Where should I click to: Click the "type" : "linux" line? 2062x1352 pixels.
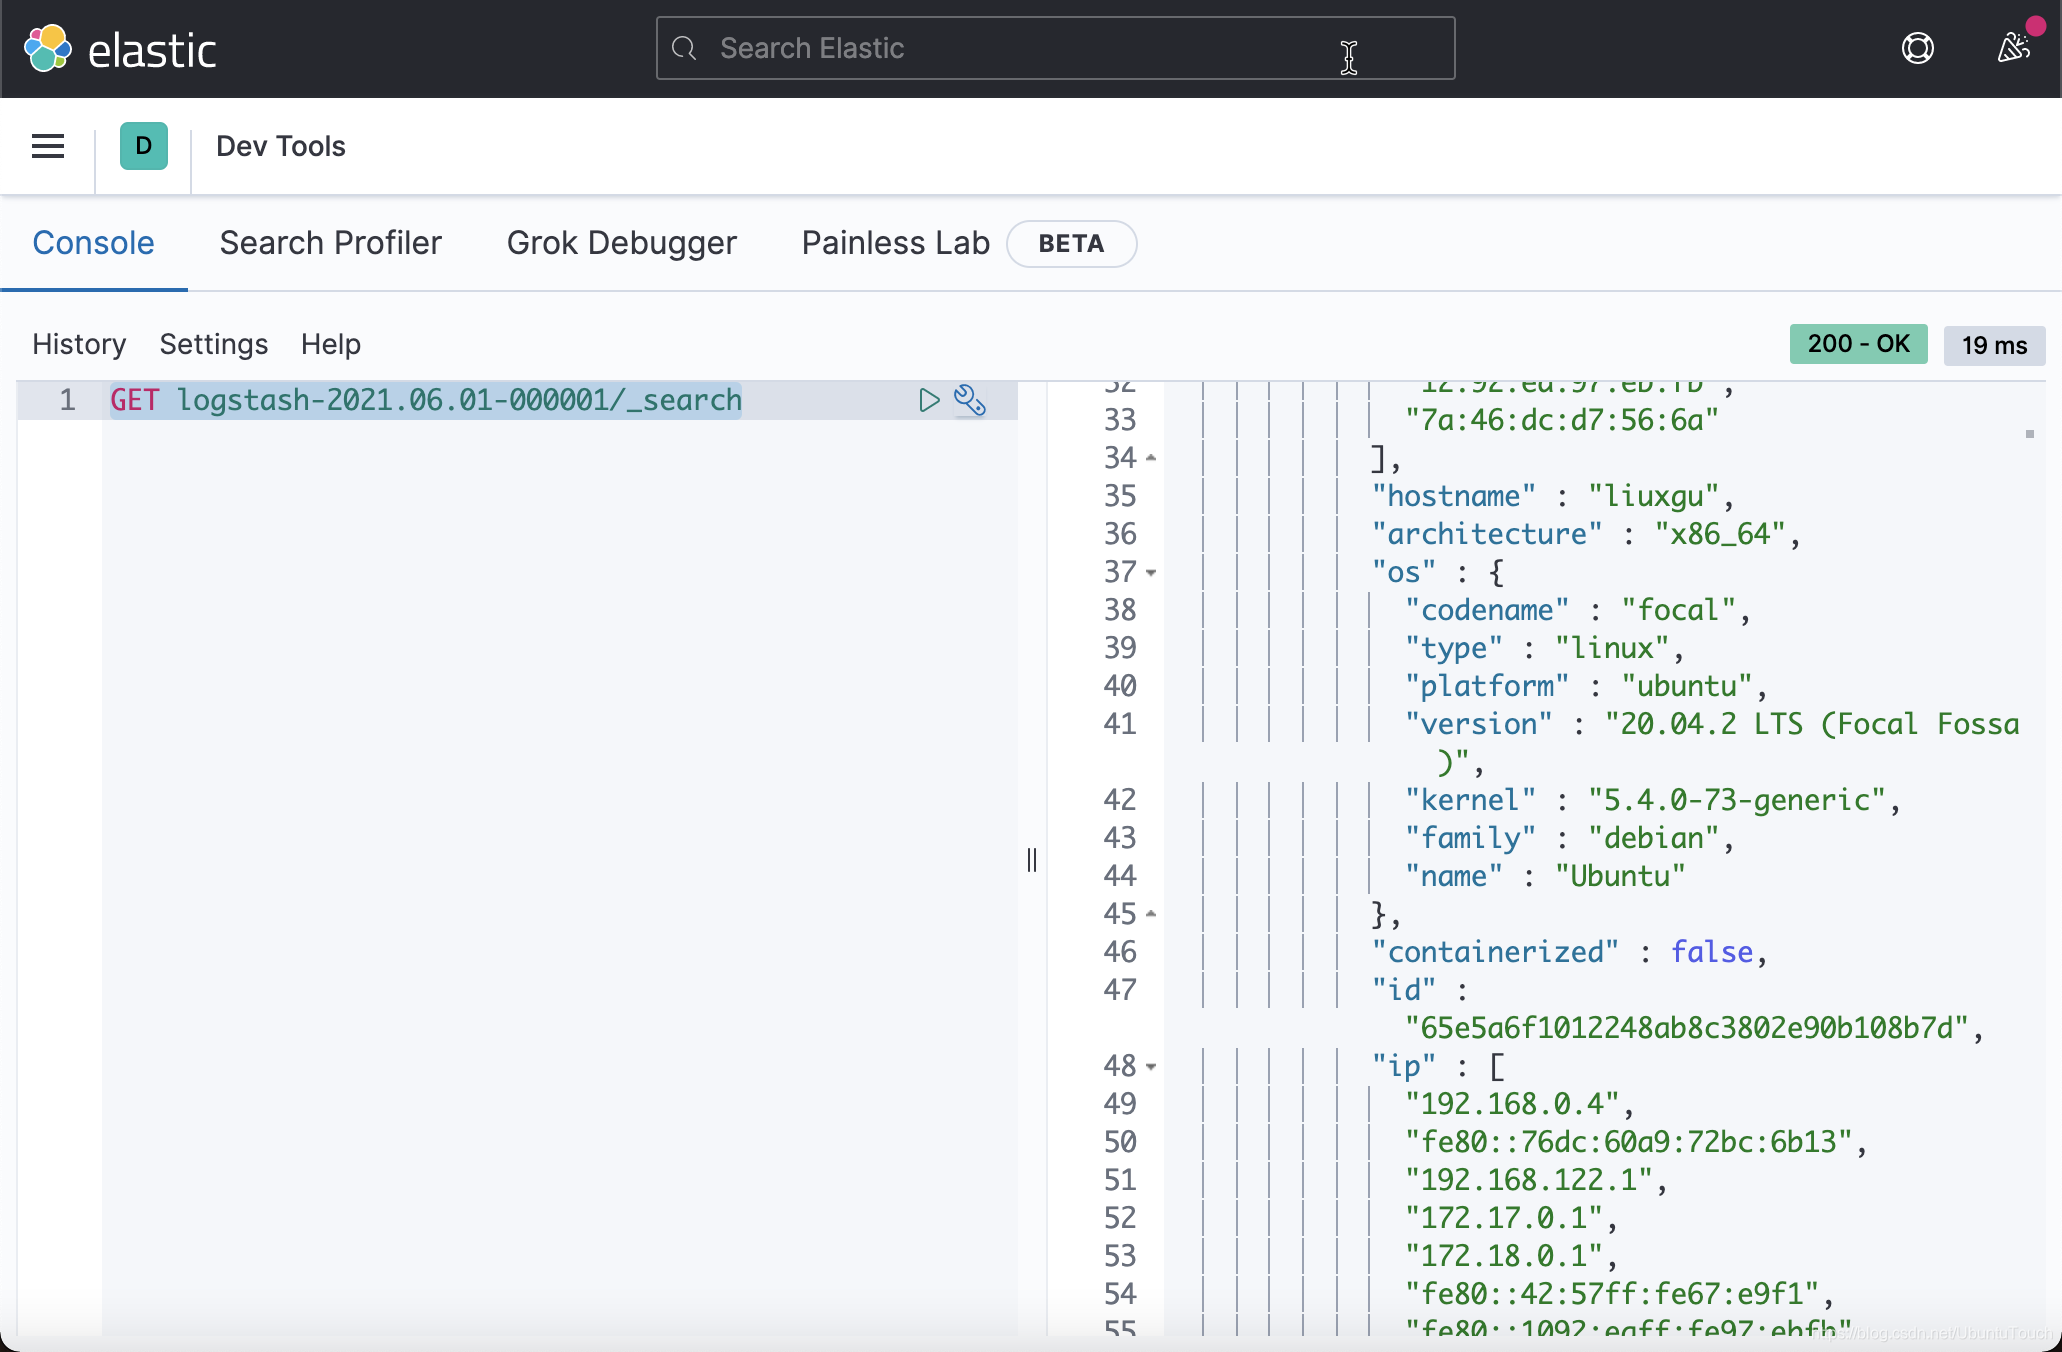pyautogui.click(x=1544, y=648)
